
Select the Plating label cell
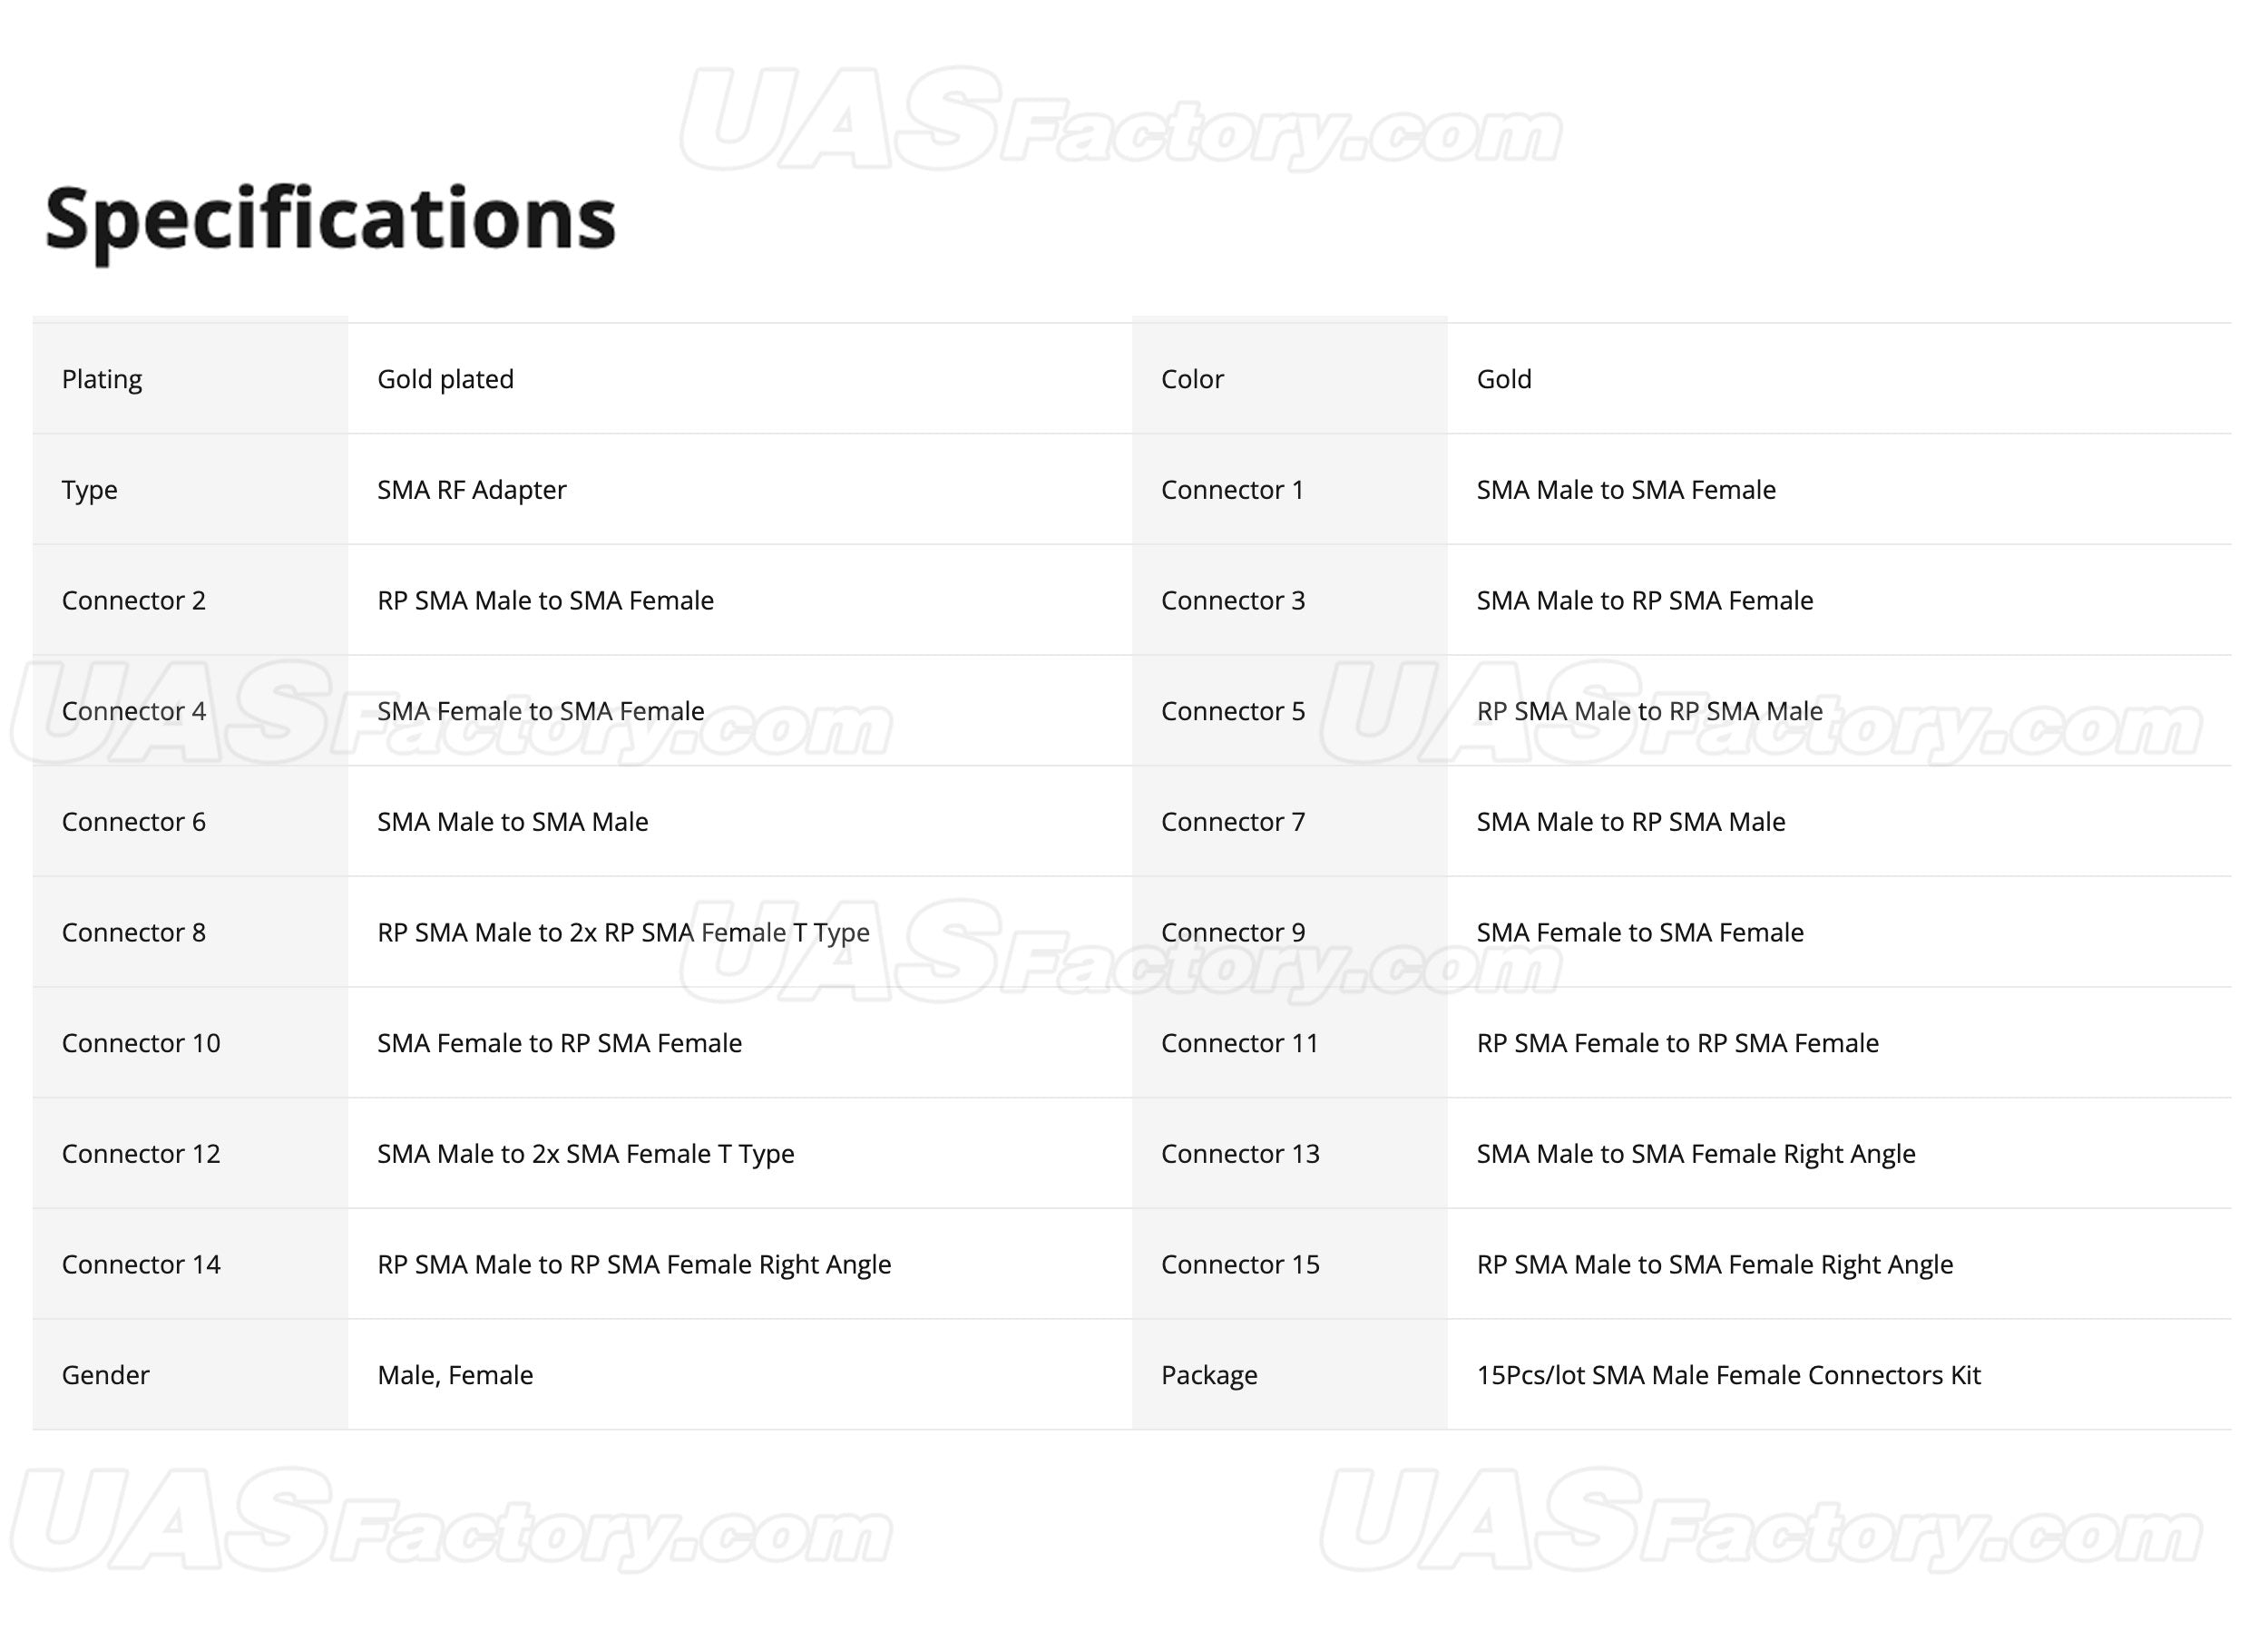[190, 379]
